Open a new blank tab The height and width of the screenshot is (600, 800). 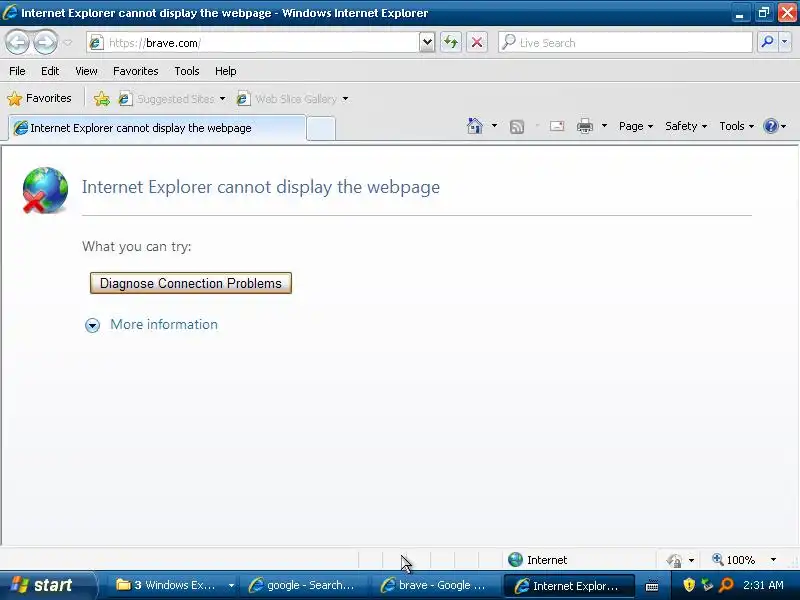(321, 129)
